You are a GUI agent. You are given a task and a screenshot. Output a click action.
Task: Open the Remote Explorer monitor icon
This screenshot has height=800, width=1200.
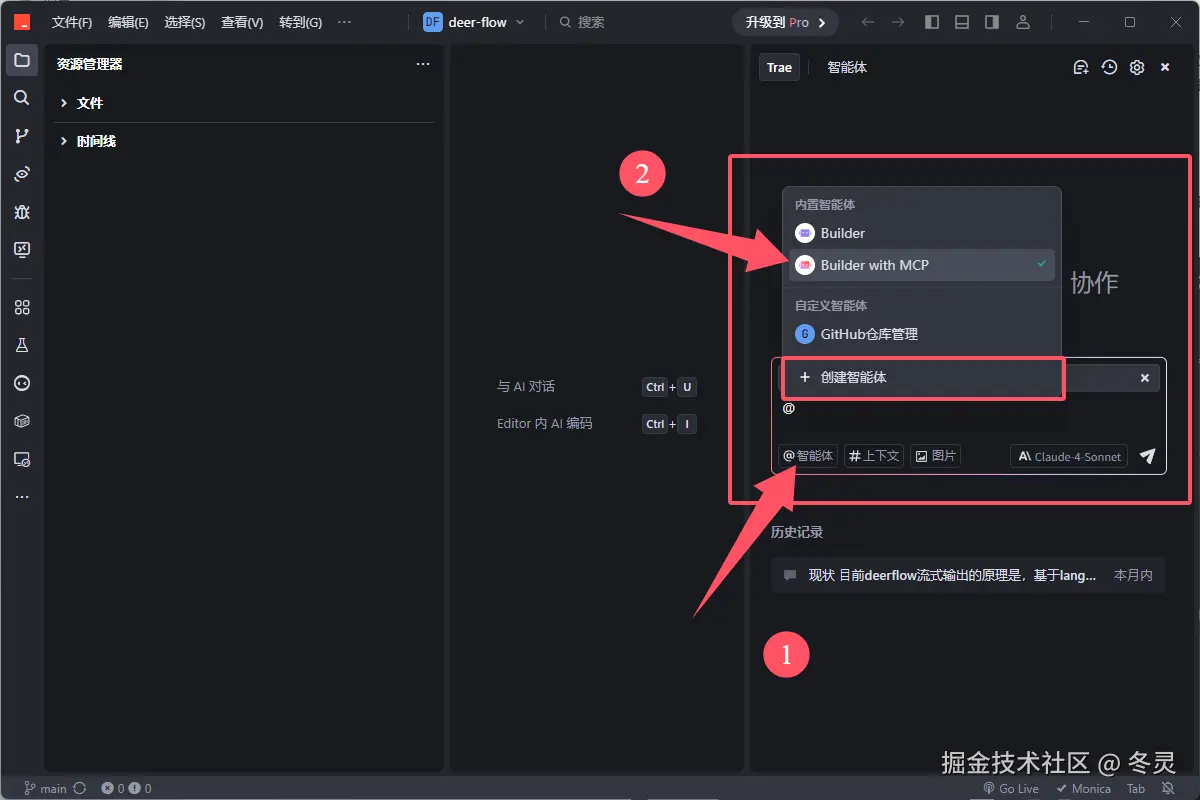click(x=22, y=250)
